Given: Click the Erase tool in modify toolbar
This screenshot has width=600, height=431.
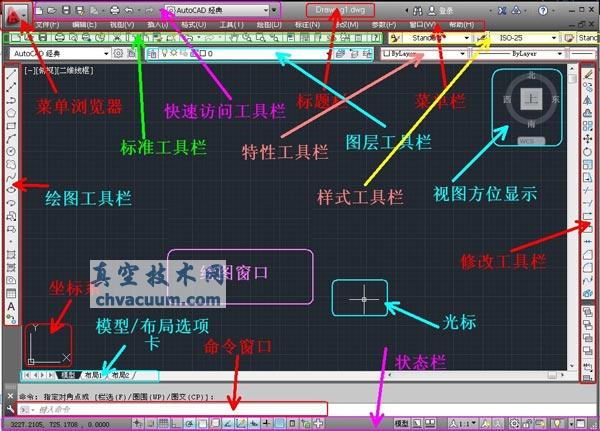Looking at the screenshot, I should pyautogui.click(x=587, y=76).
